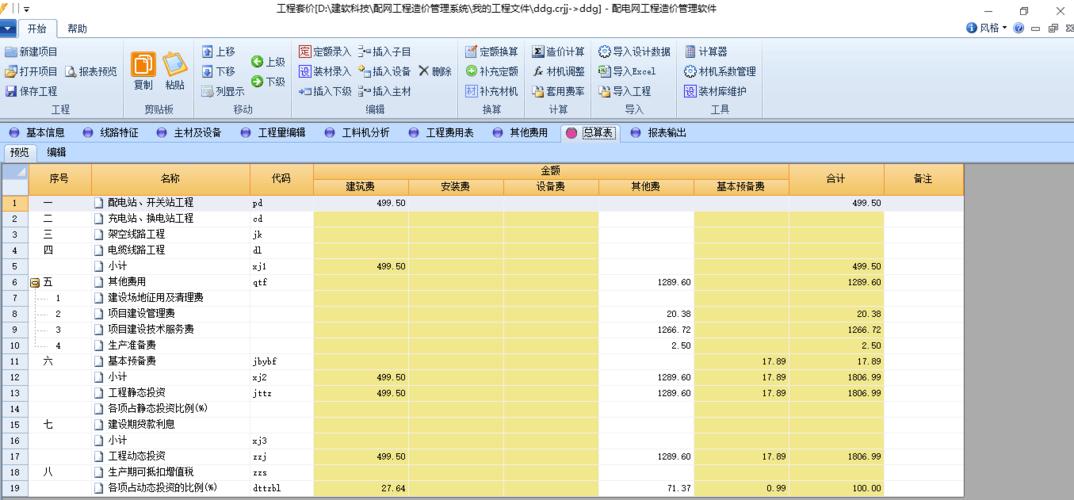Click the 粘贴 paste button
Viewport: 1074px width, 500px height.
[x=175, y=71]
